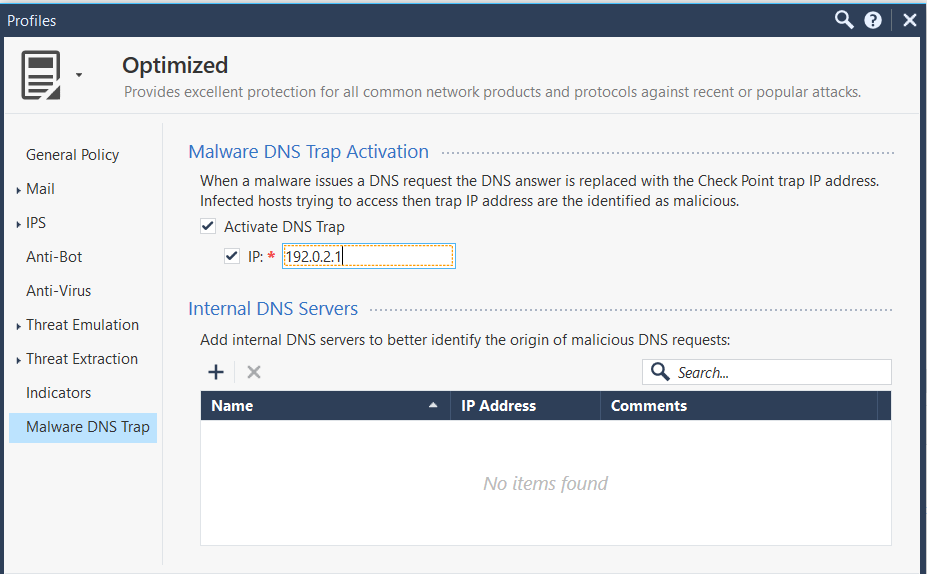Uncheck the IP checkbox
The image size is (927, 574).
click(x=233, y=257)
